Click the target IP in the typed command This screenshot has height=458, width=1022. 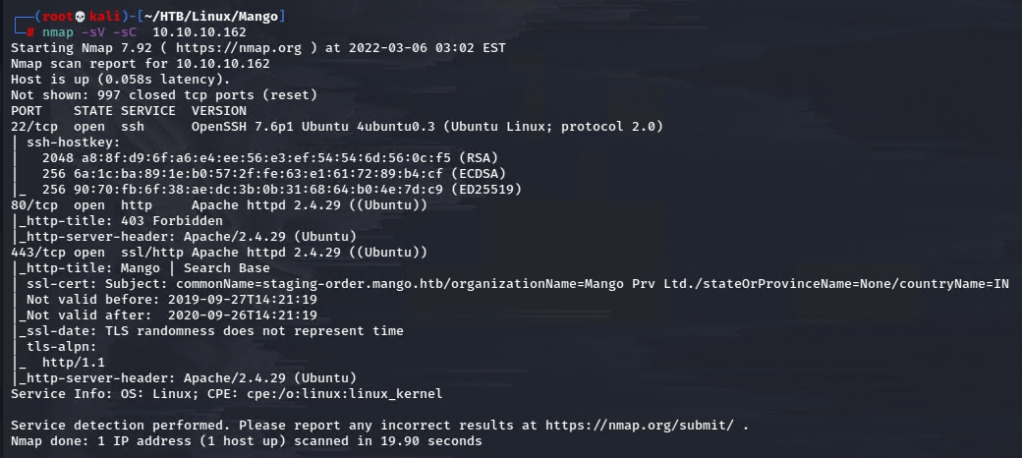(x=198, y=32)
